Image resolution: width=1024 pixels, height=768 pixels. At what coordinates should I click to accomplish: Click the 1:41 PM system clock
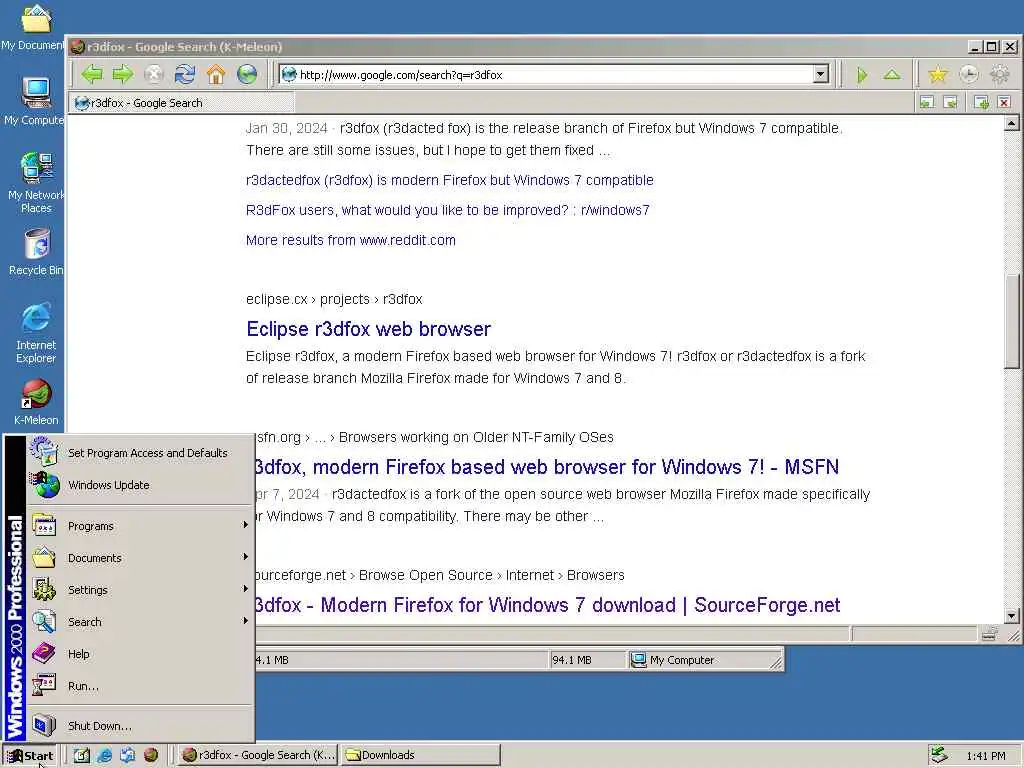click(985, 756)
